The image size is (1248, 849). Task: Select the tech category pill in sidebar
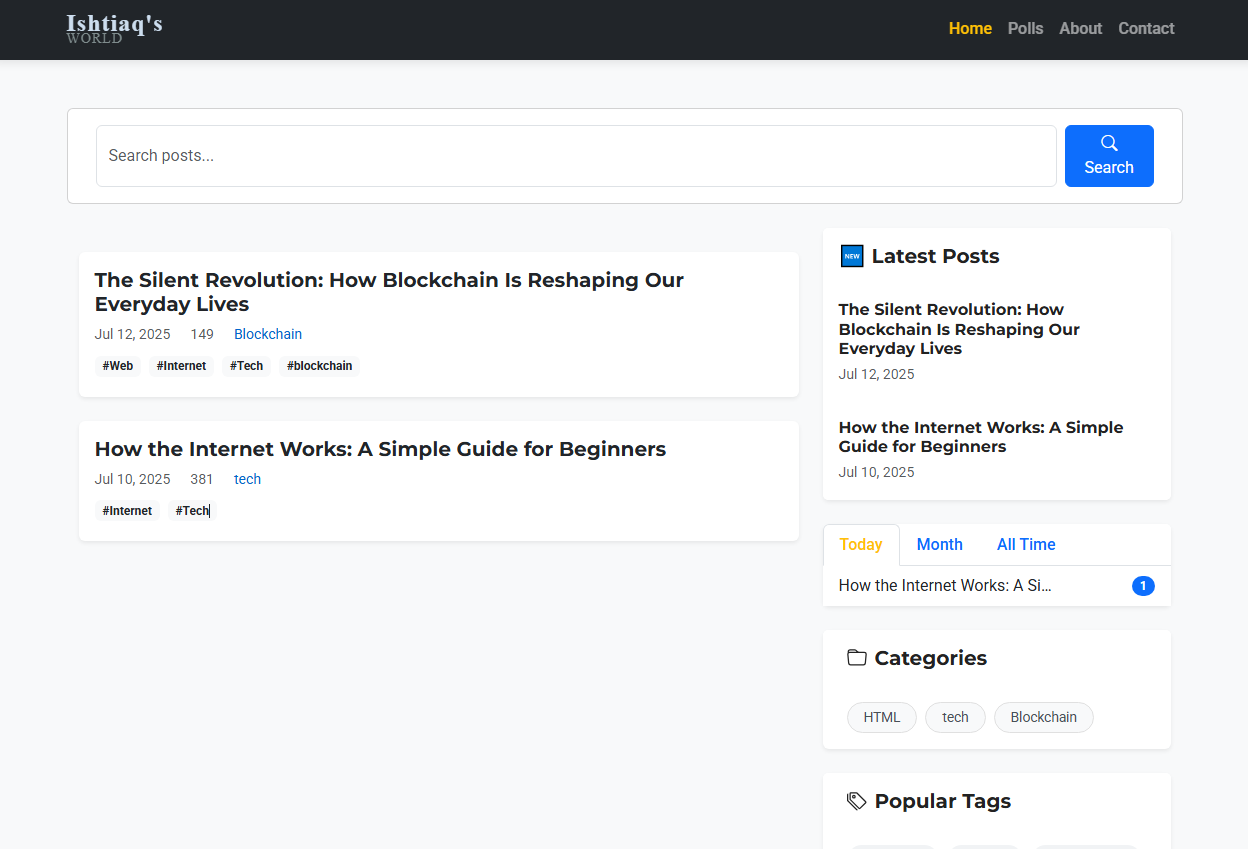coord(955,718)
